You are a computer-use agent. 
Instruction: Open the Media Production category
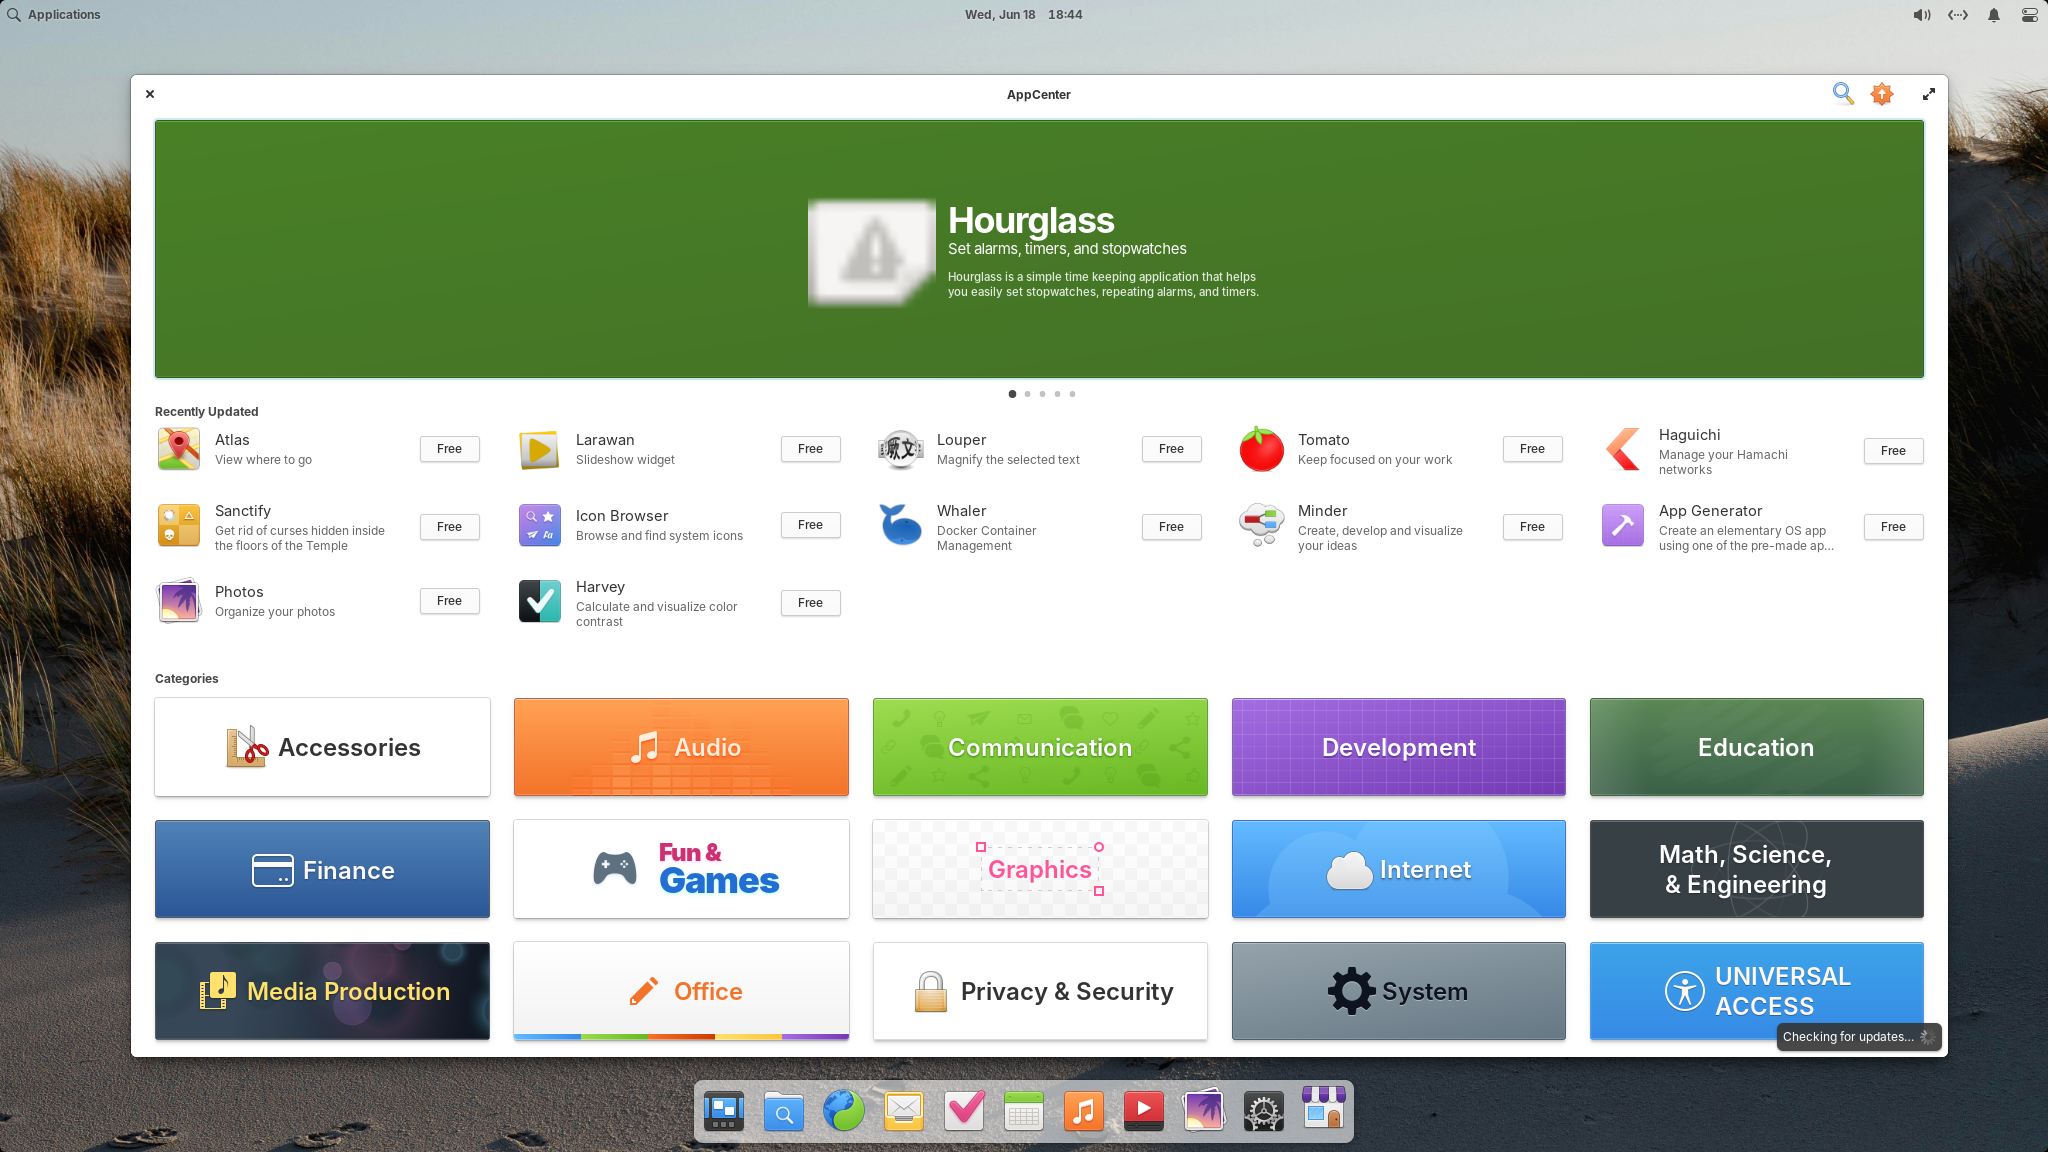pyautogui.click(x=322, y=991)
